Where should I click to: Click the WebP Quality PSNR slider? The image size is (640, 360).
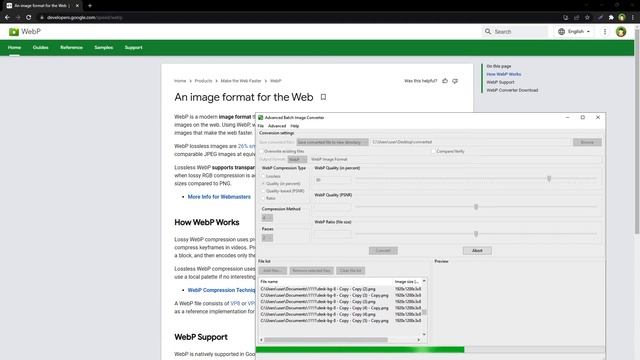point(476,207)
